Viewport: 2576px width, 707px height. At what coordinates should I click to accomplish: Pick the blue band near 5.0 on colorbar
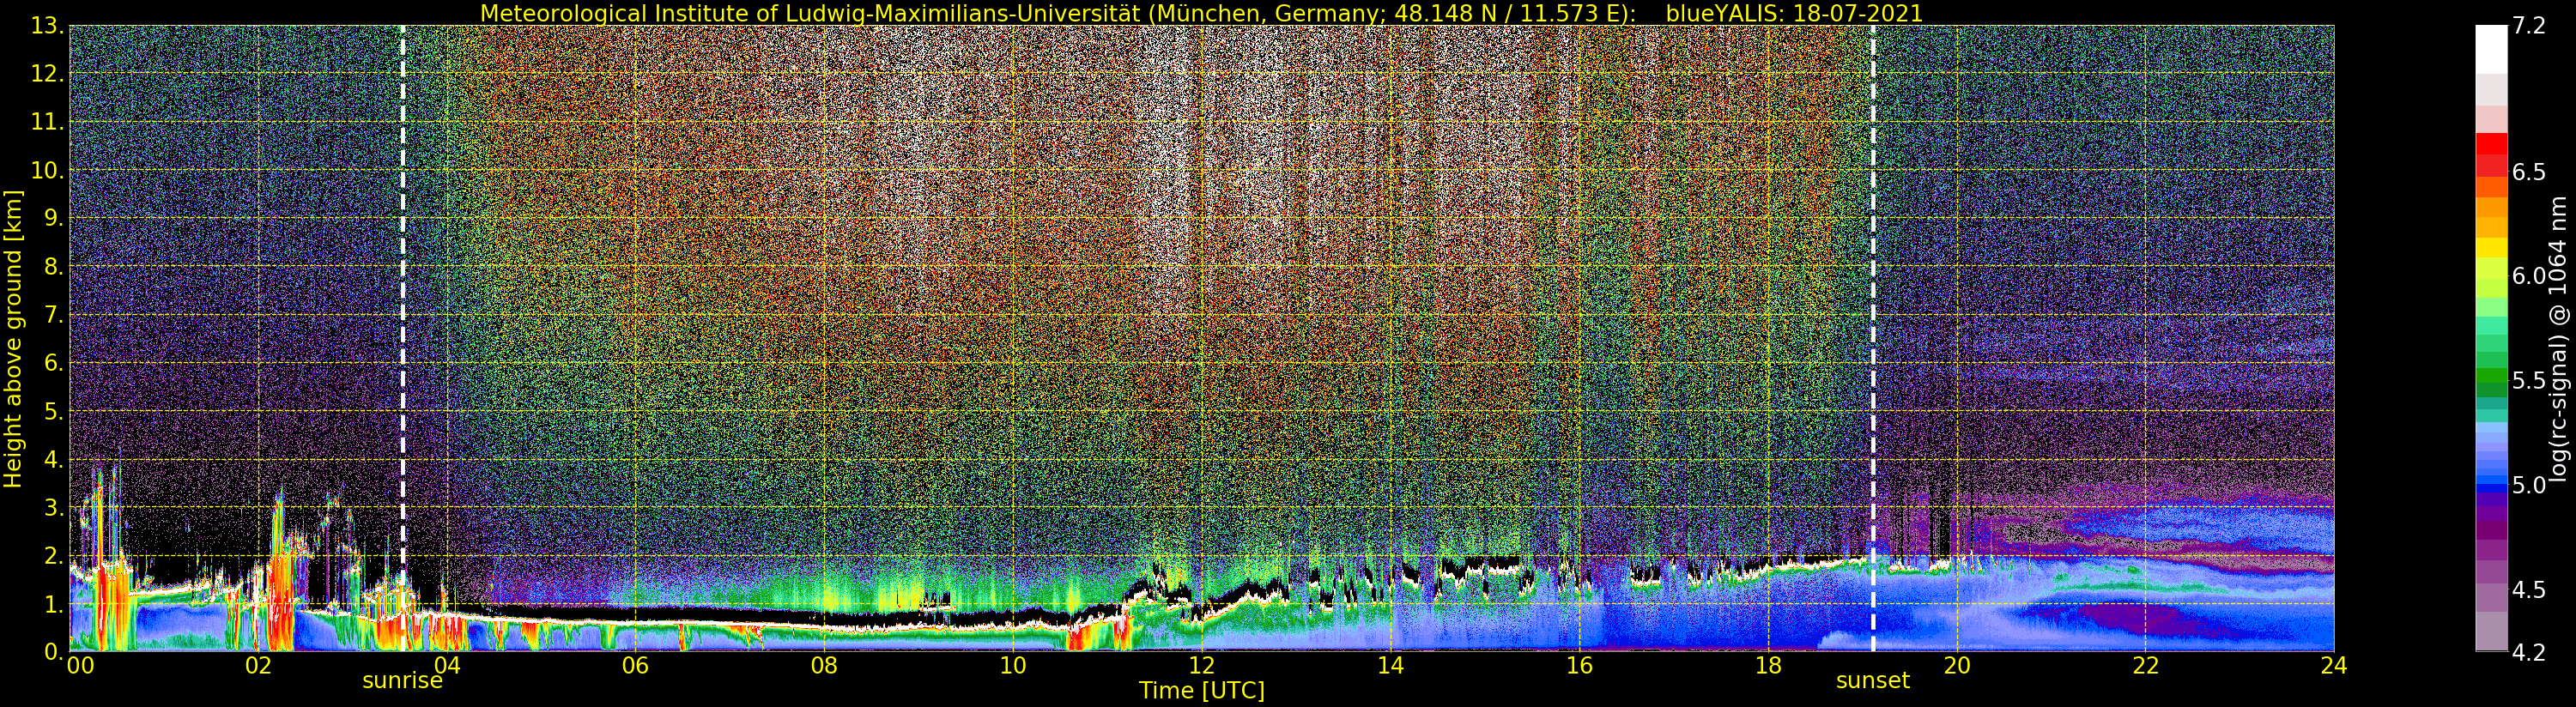point(2490,486)
